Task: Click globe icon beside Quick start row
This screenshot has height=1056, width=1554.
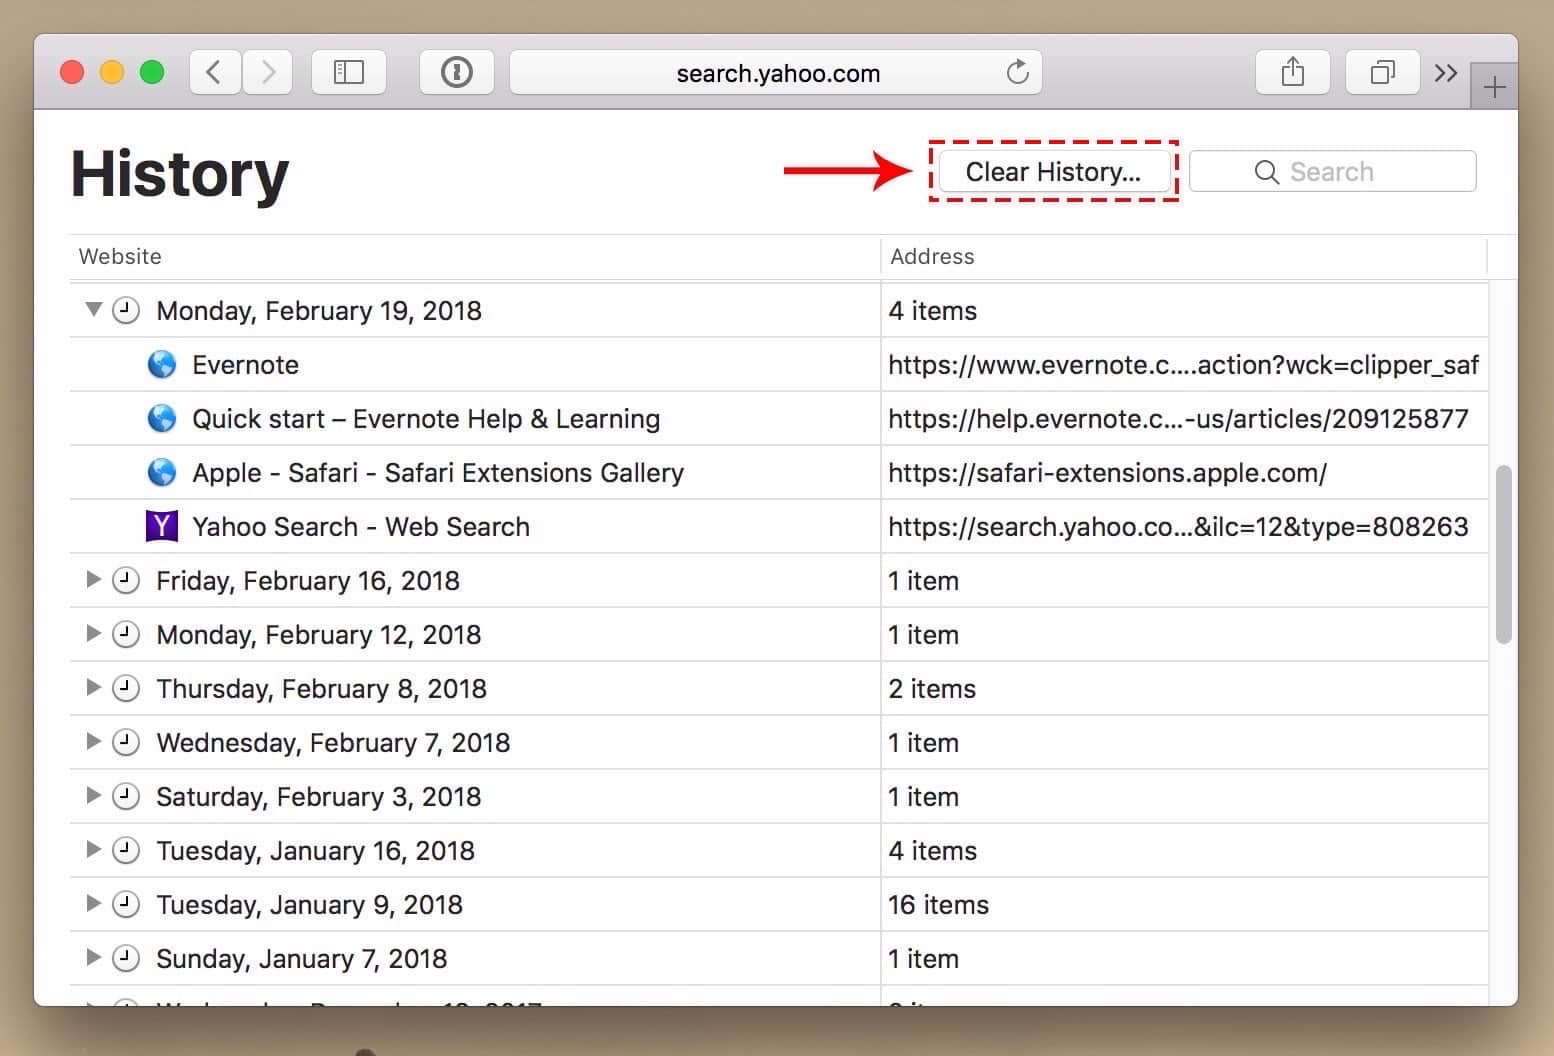Action: (162, 418)
